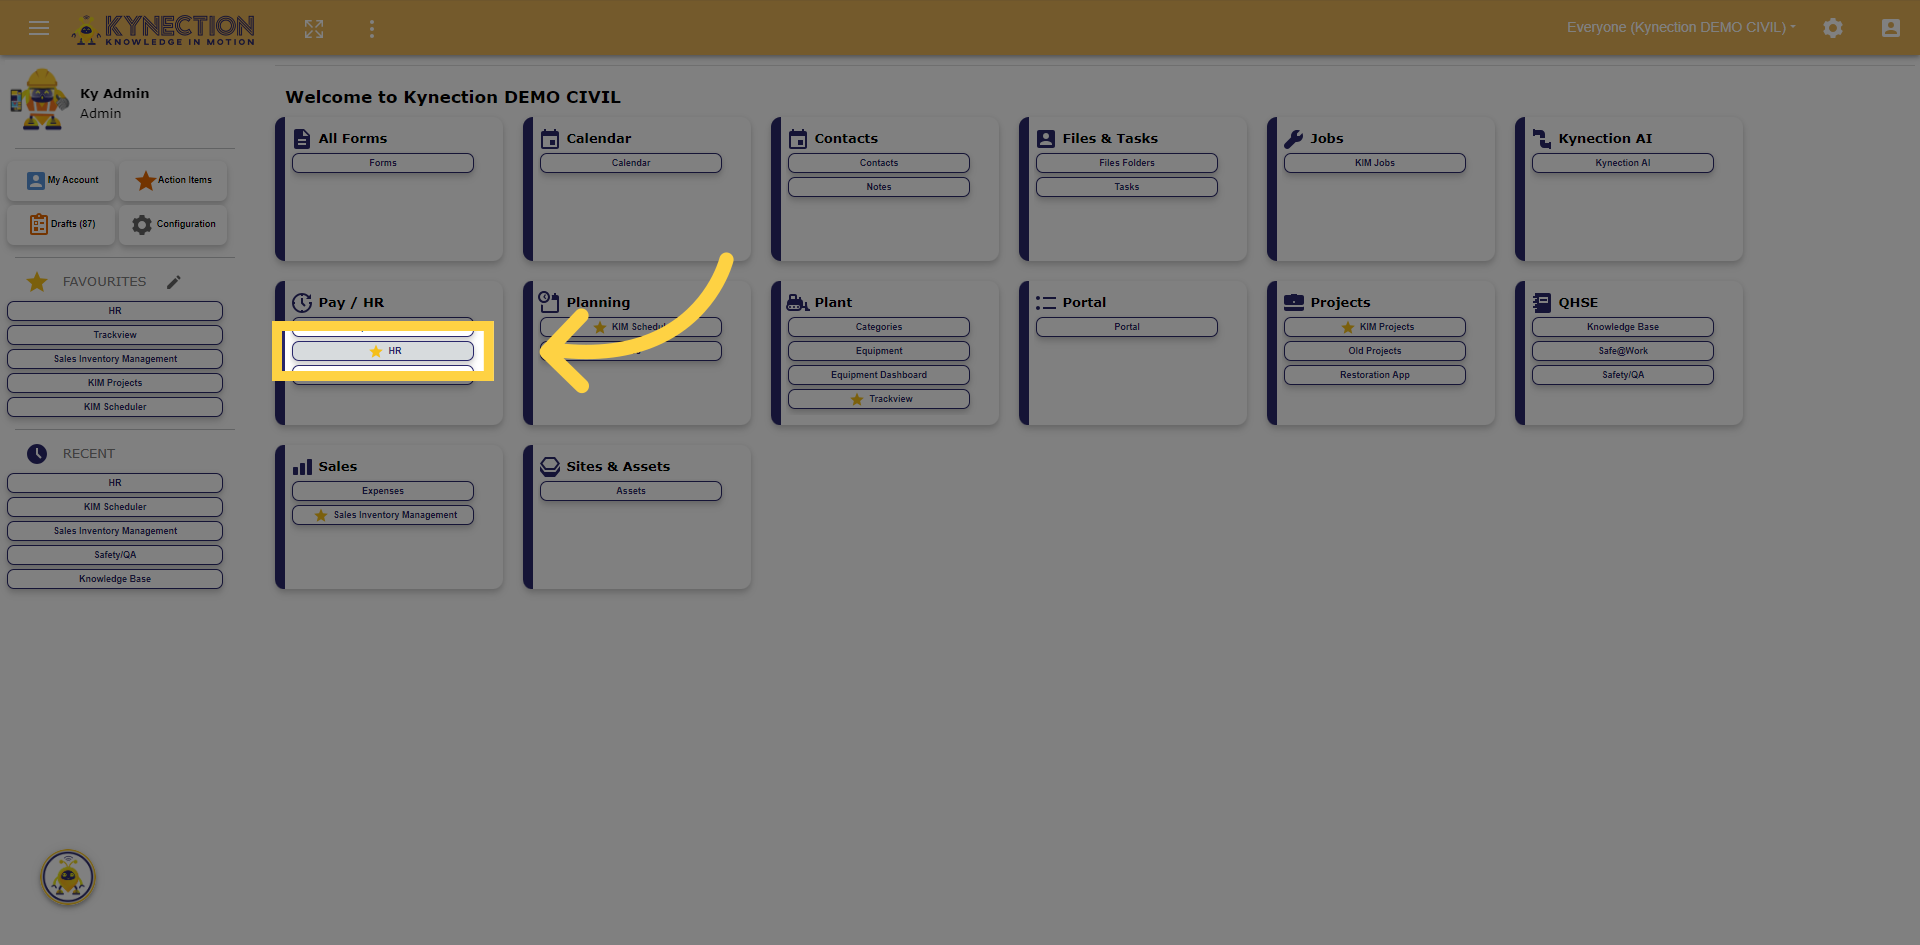Click the Kynection logo
1920x945 pixels.
pyautogui.click(x=163, y=28)
